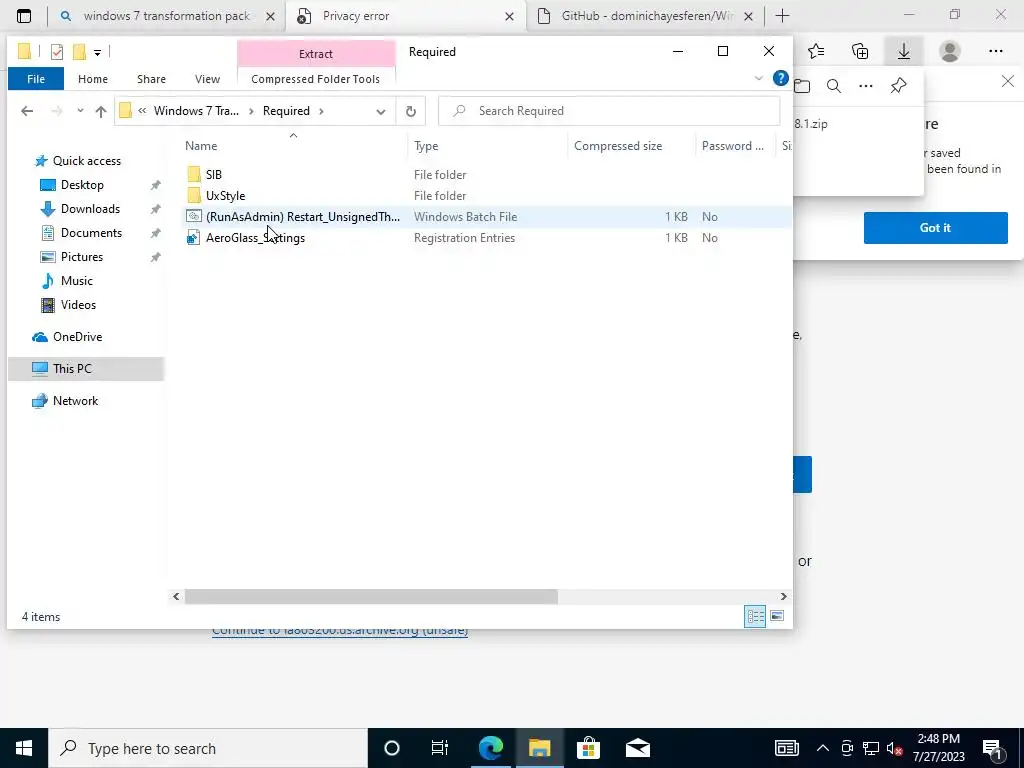Open downloads folder icon in Downloads panel
This screenshot has width=1024, height=768.
(x=802, y=86)
